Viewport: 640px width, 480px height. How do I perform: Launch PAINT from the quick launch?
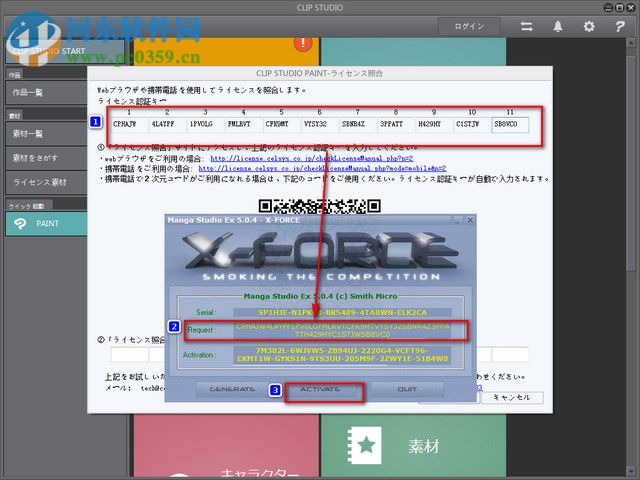coord(46,224)
